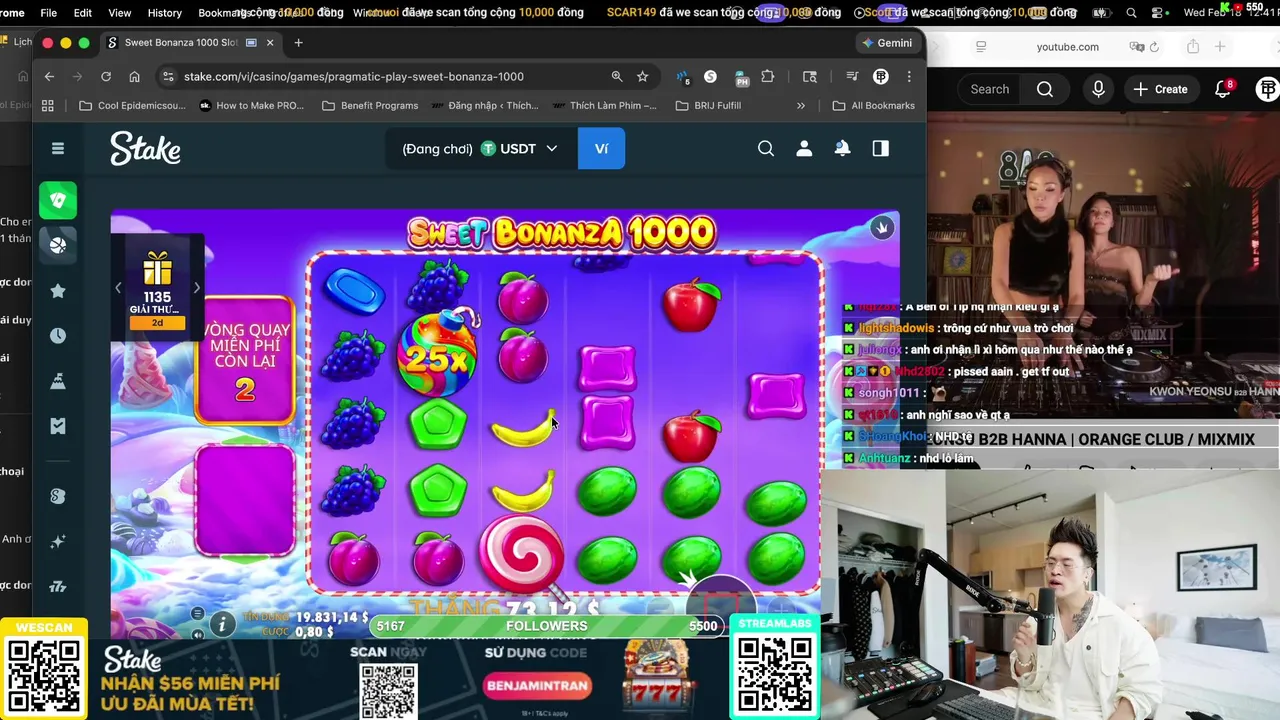Image resolution: width=1280 pixels, height=720 pixels.
Task: Open the History menu
Action: [x=164, y=13]
